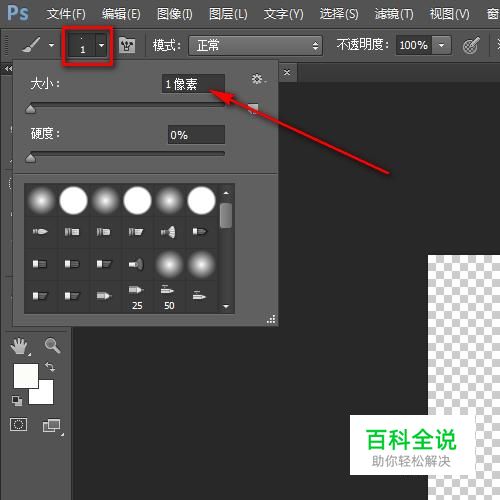The image size is (500, 500).
Task: Click the 大小 field showing 1 像素
Action: [193, 84]
